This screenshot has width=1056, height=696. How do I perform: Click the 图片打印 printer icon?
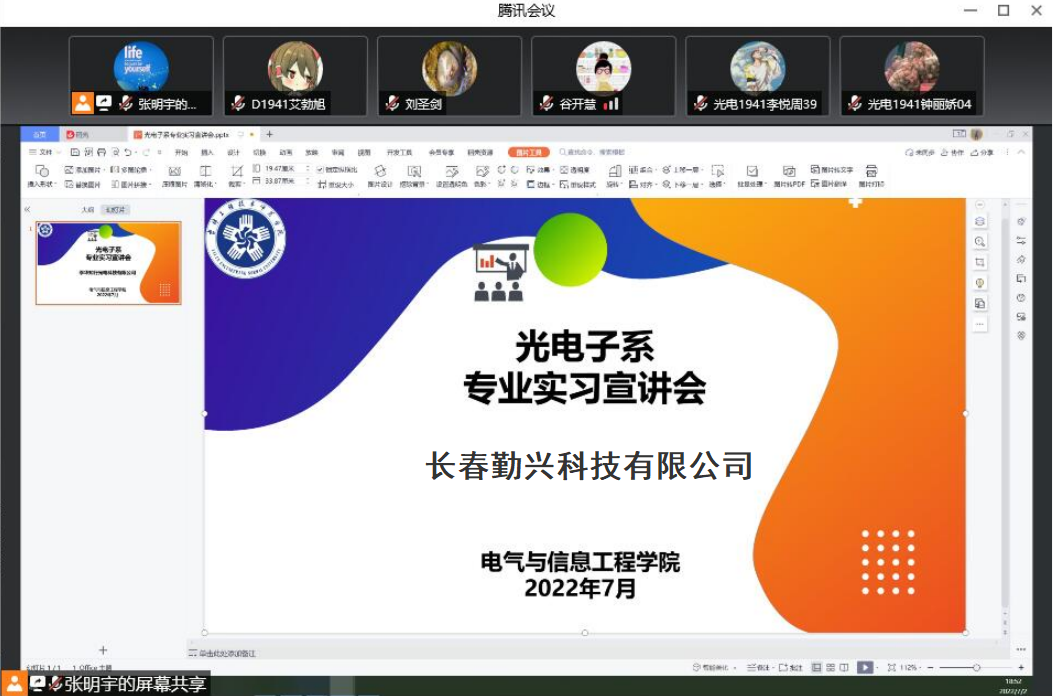click(x=871, y=171)
